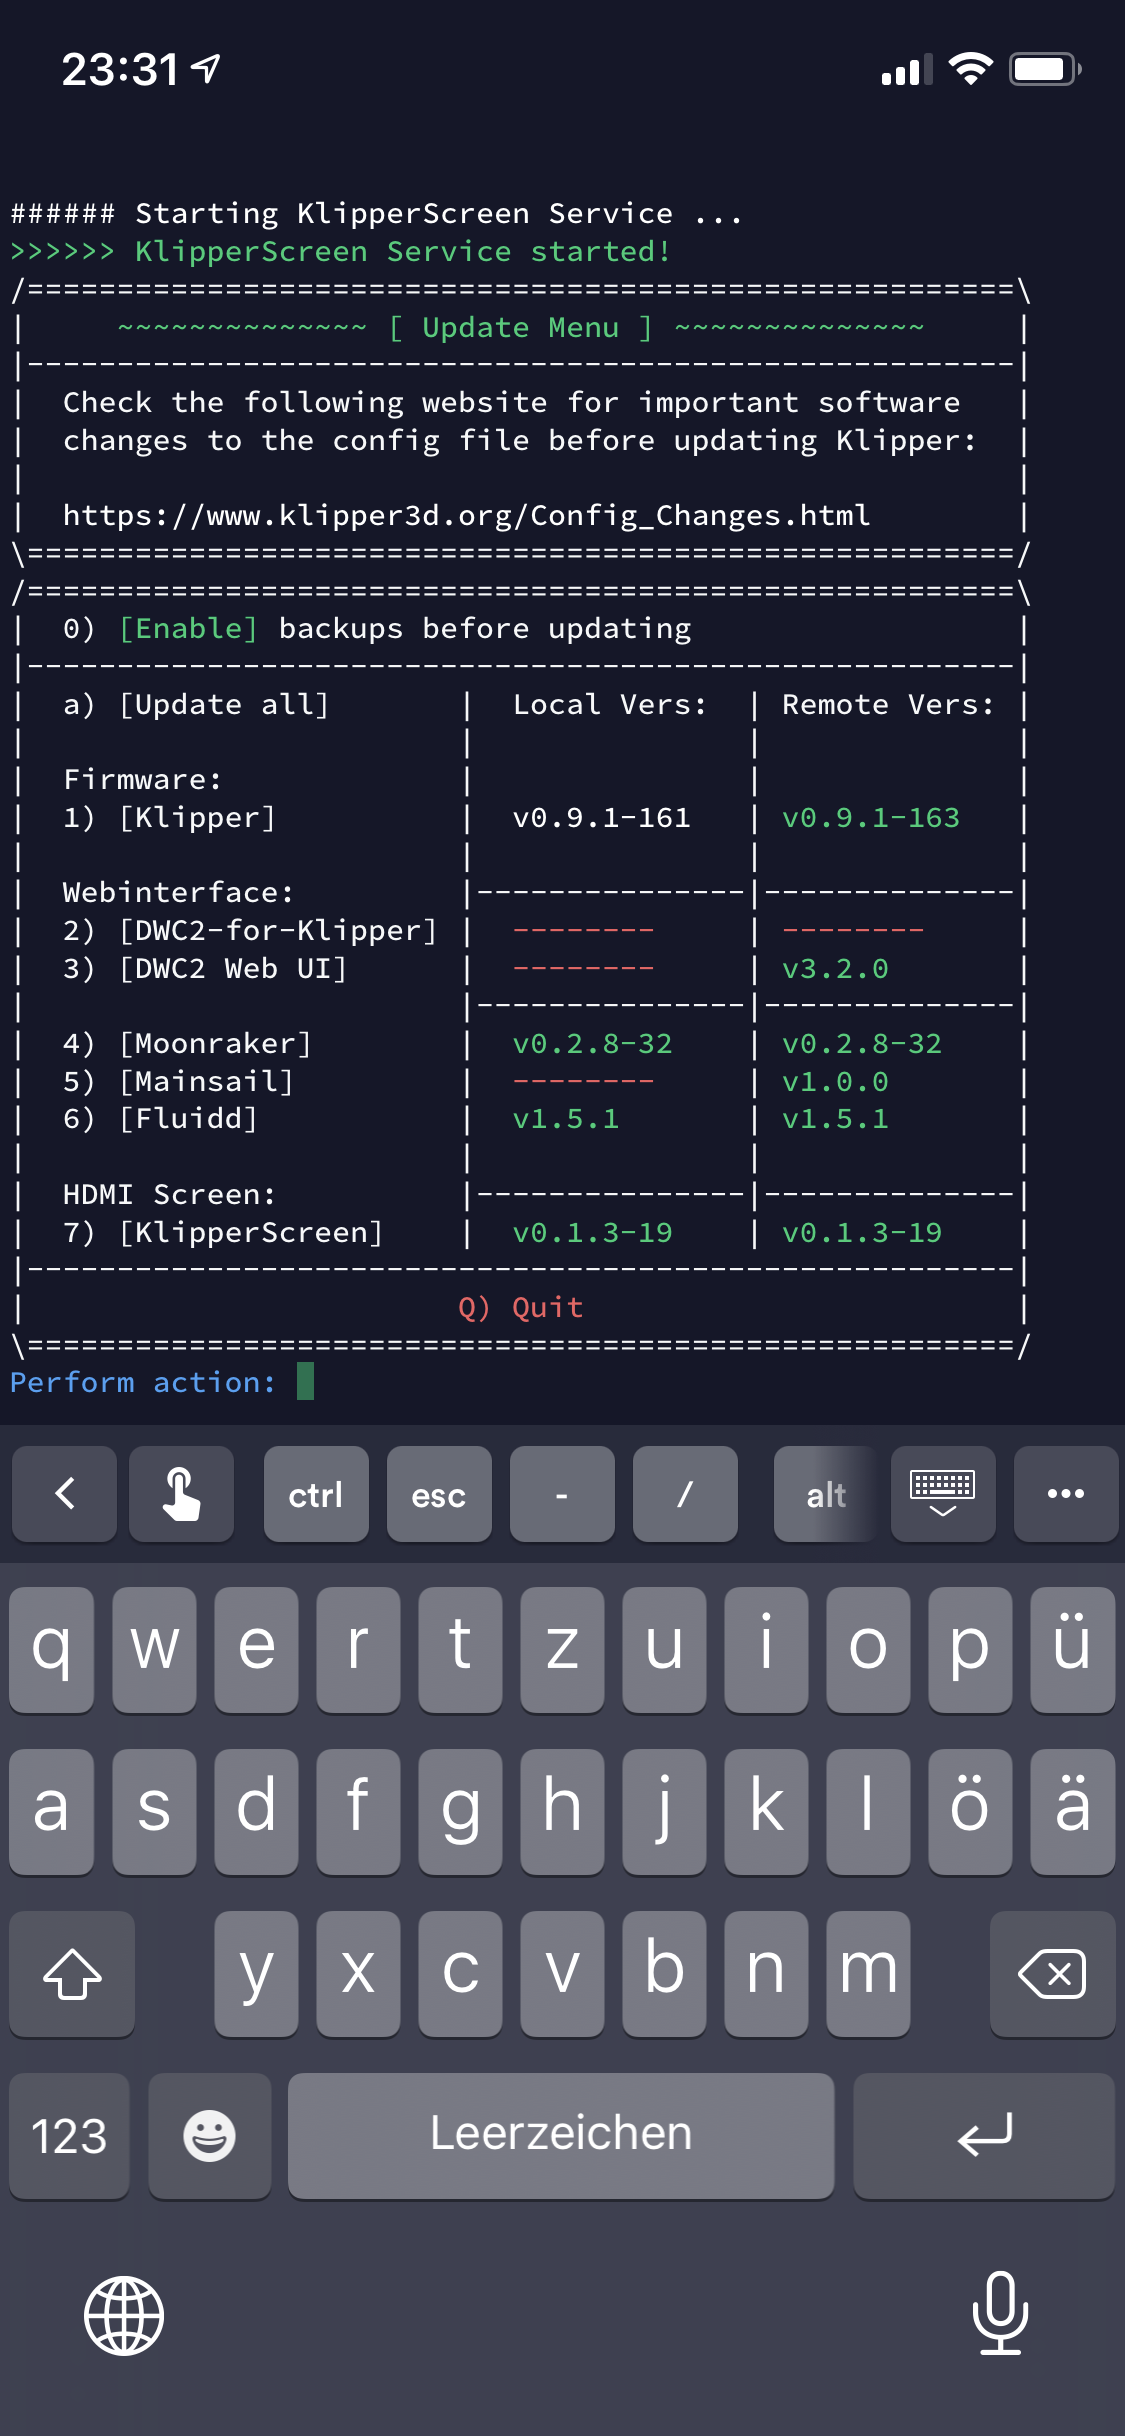Tap the touch gesture finger icon

click(x=181, y=1494)
